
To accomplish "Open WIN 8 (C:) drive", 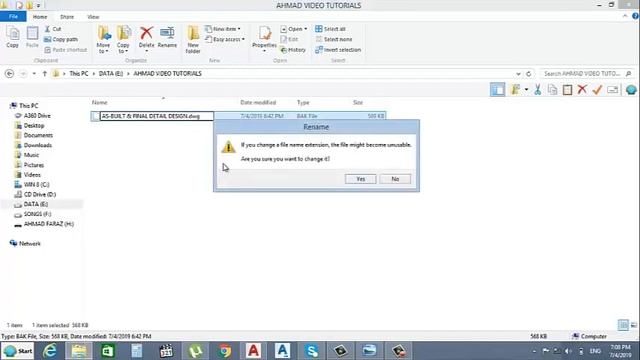I will tap(36, 184).
